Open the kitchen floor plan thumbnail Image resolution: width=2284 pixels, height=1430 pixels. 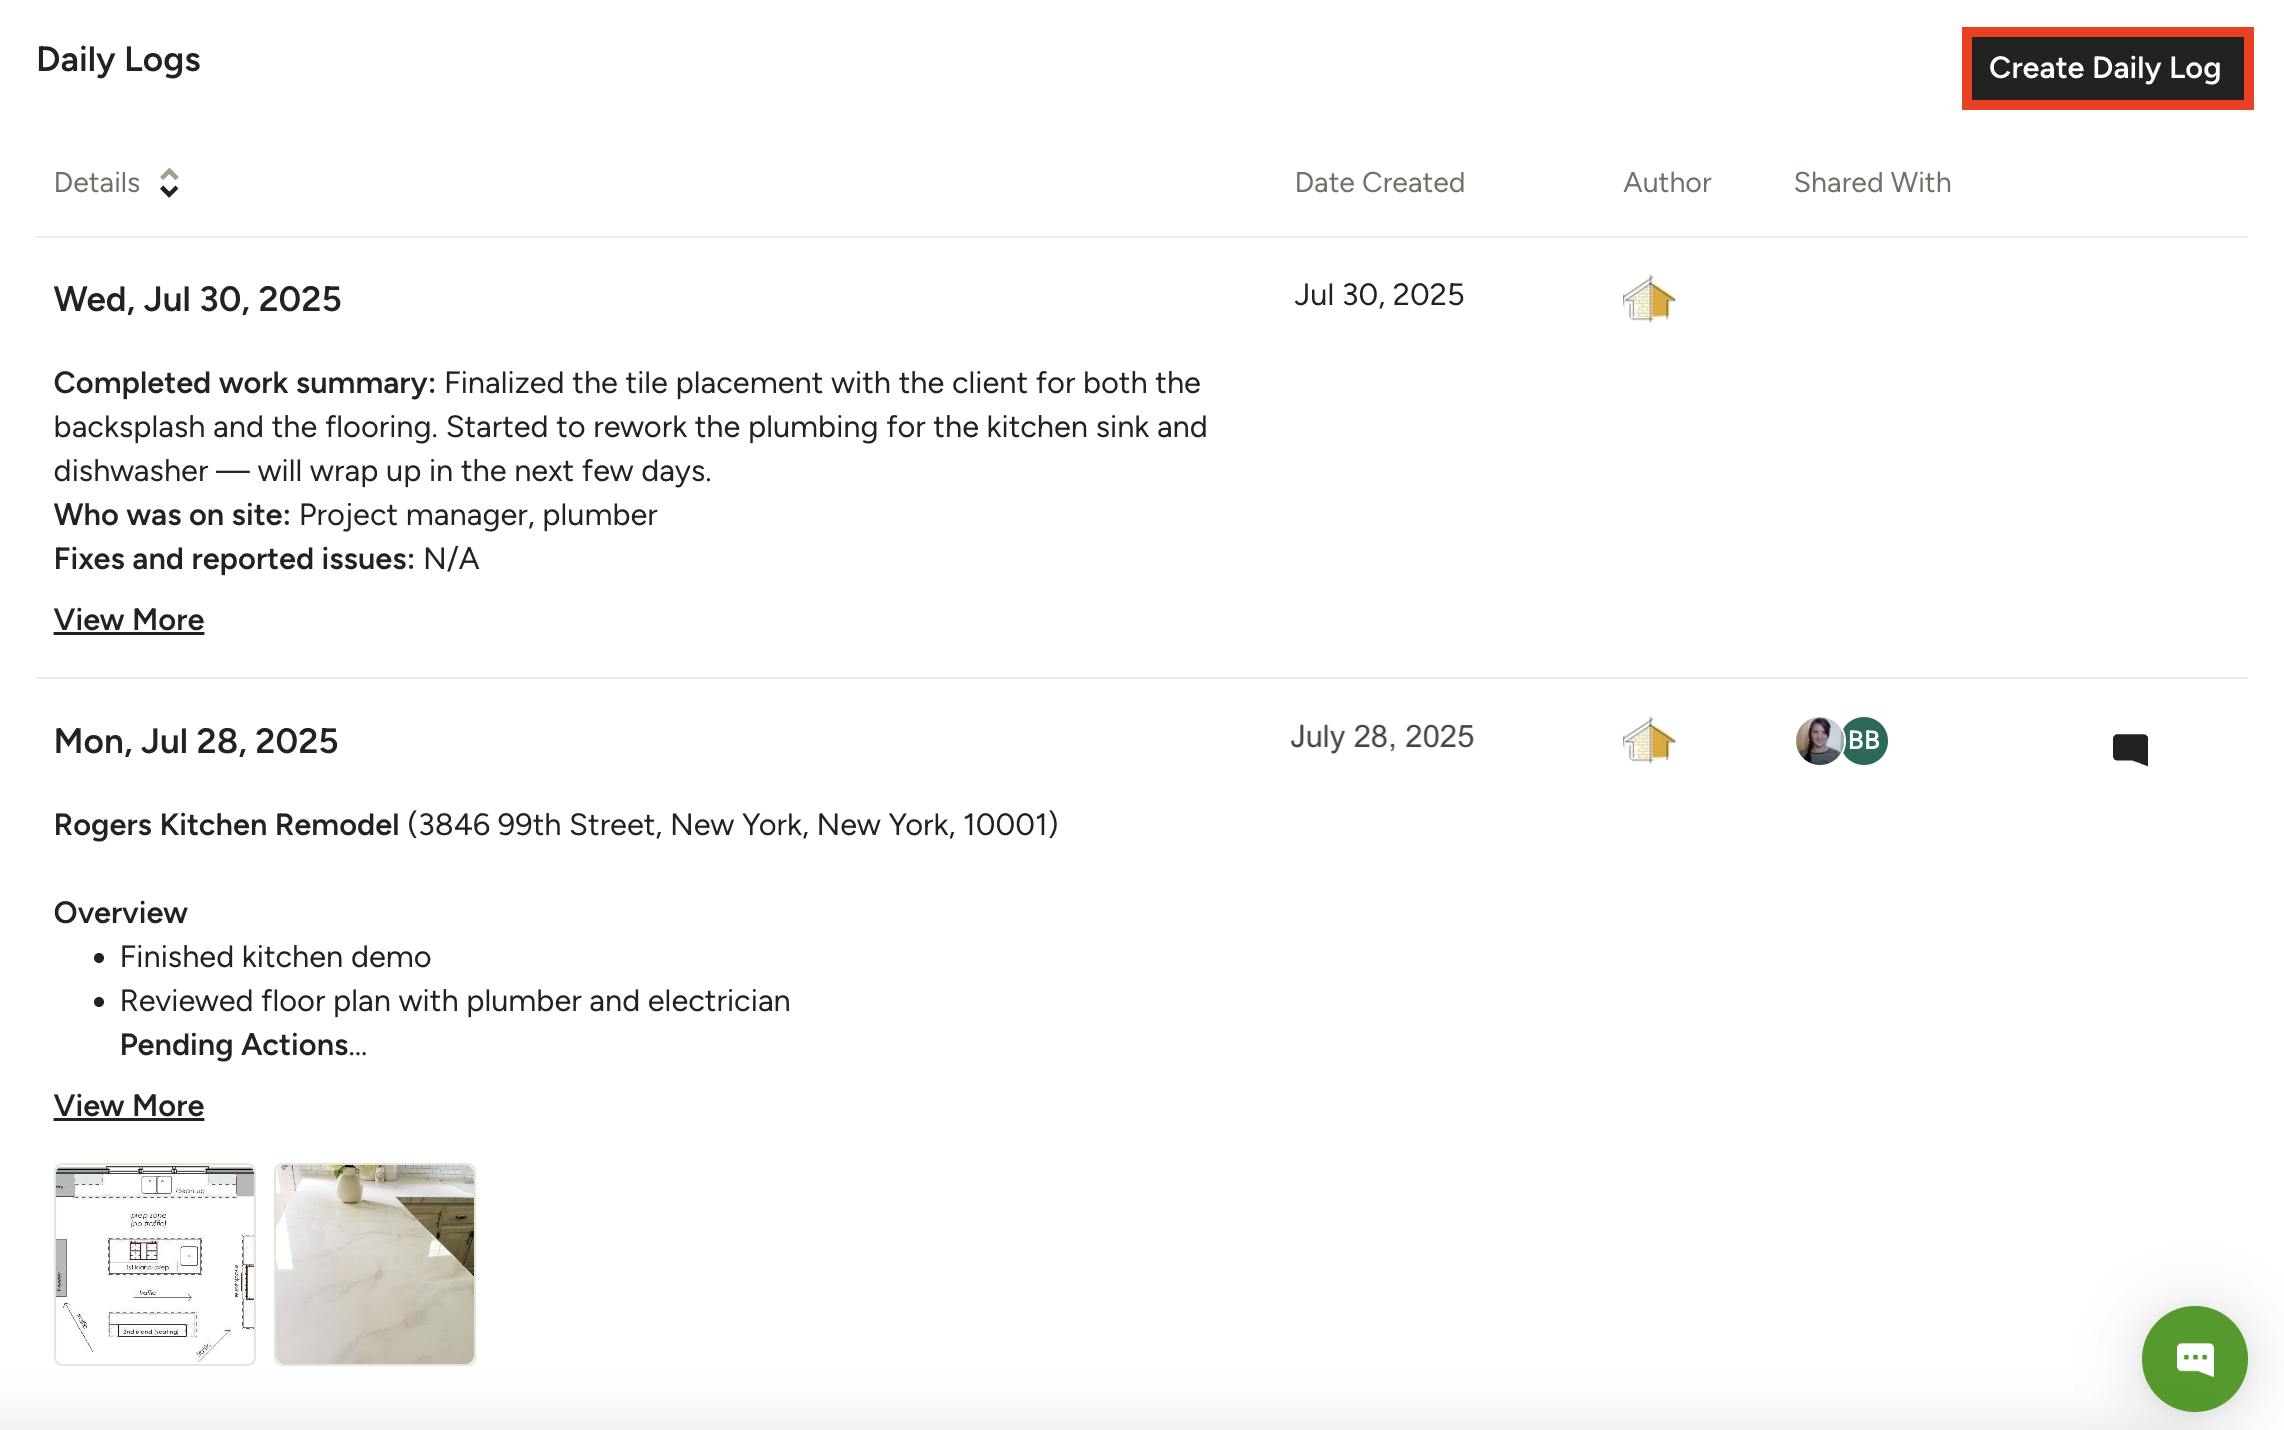tap(155, 1264)
